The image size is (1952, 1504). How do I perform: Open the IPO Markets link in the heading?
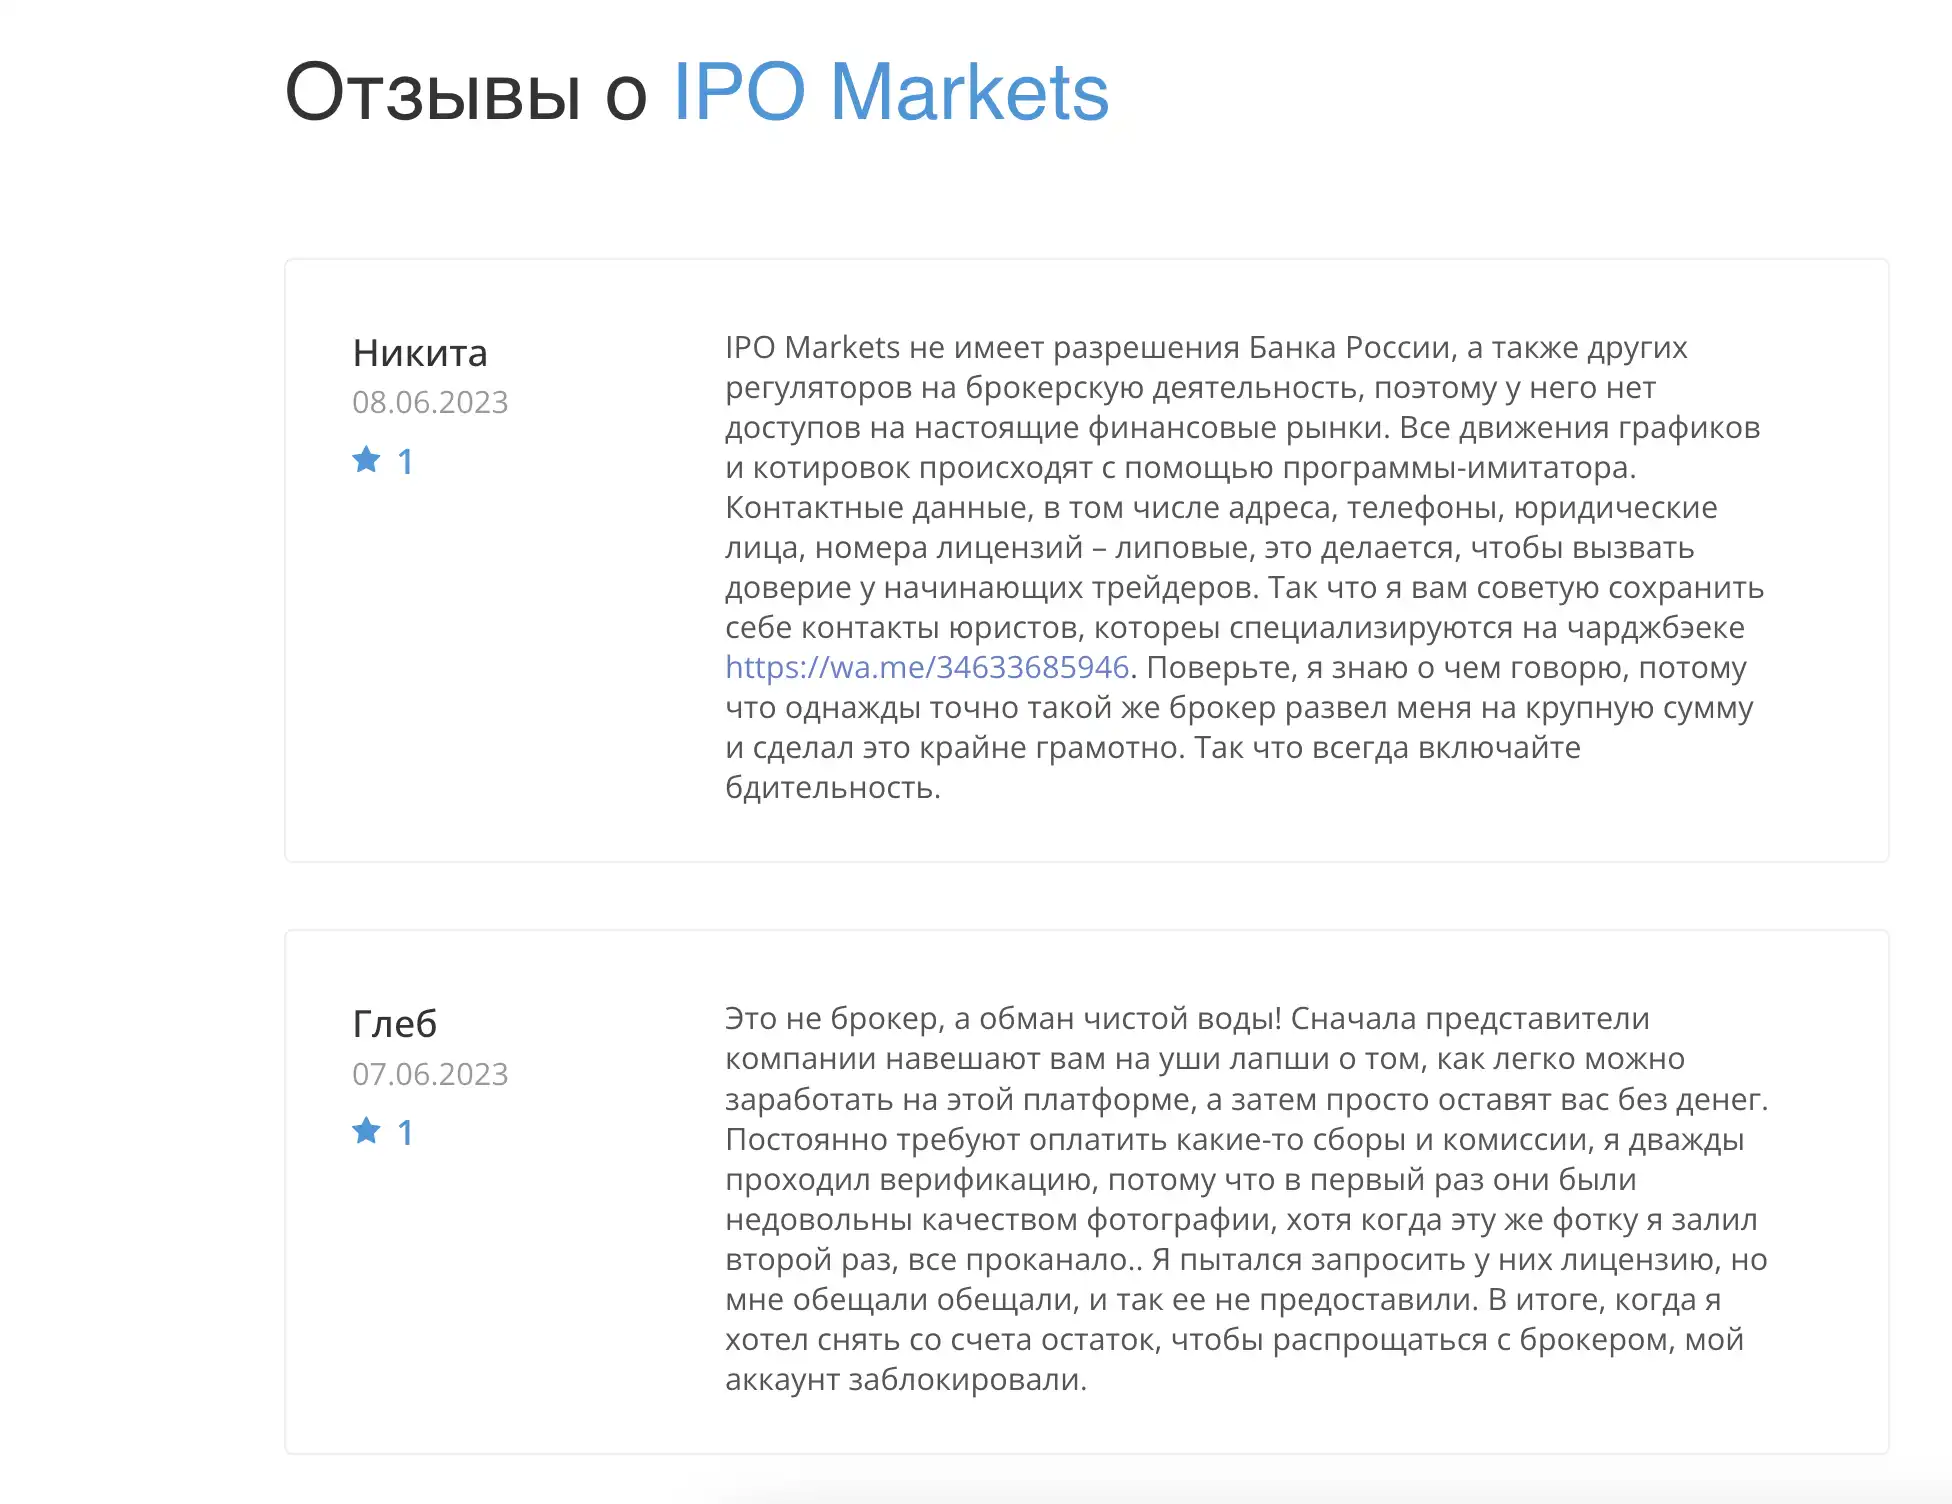891,92
